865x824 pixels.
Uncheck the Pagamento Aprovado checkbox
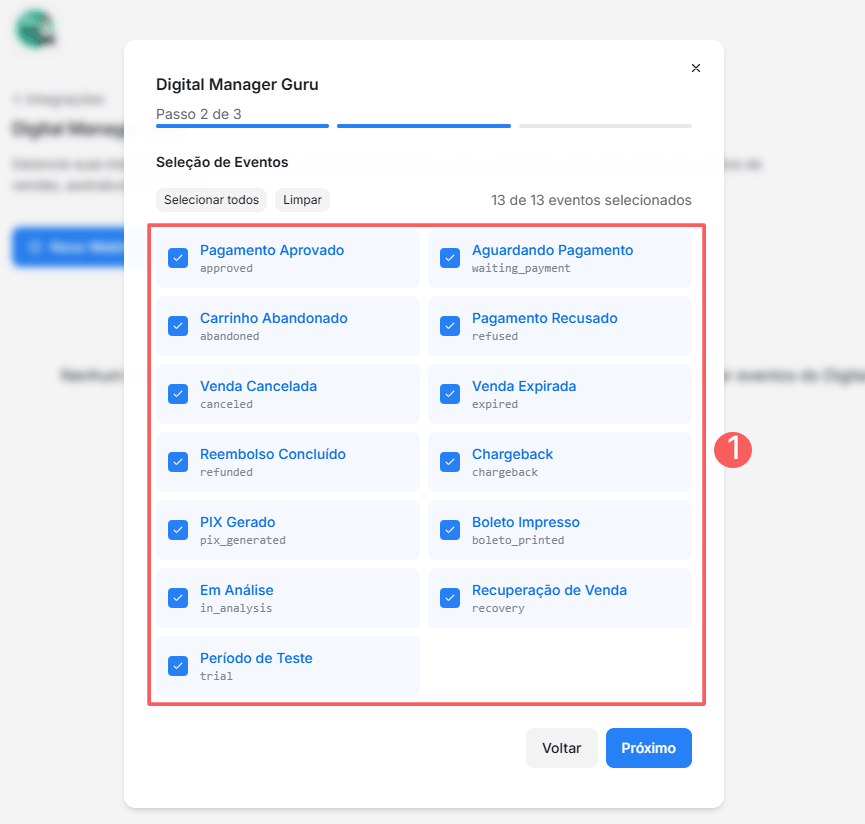point(178,258)
